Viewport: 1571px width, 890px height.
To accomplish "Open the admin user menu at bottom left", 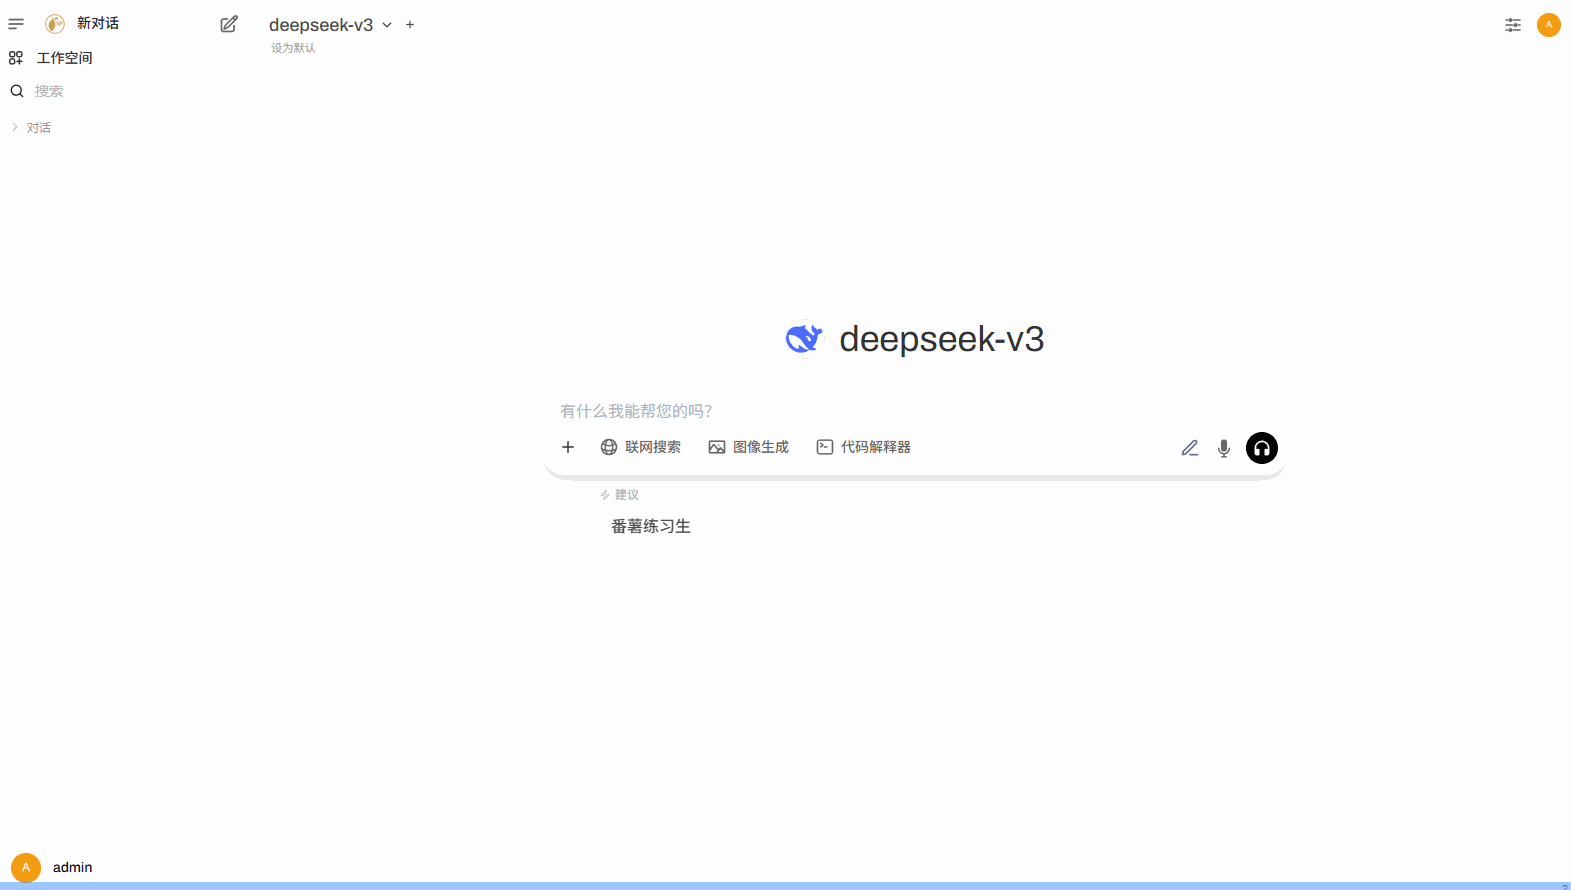I will coord(52,867).
